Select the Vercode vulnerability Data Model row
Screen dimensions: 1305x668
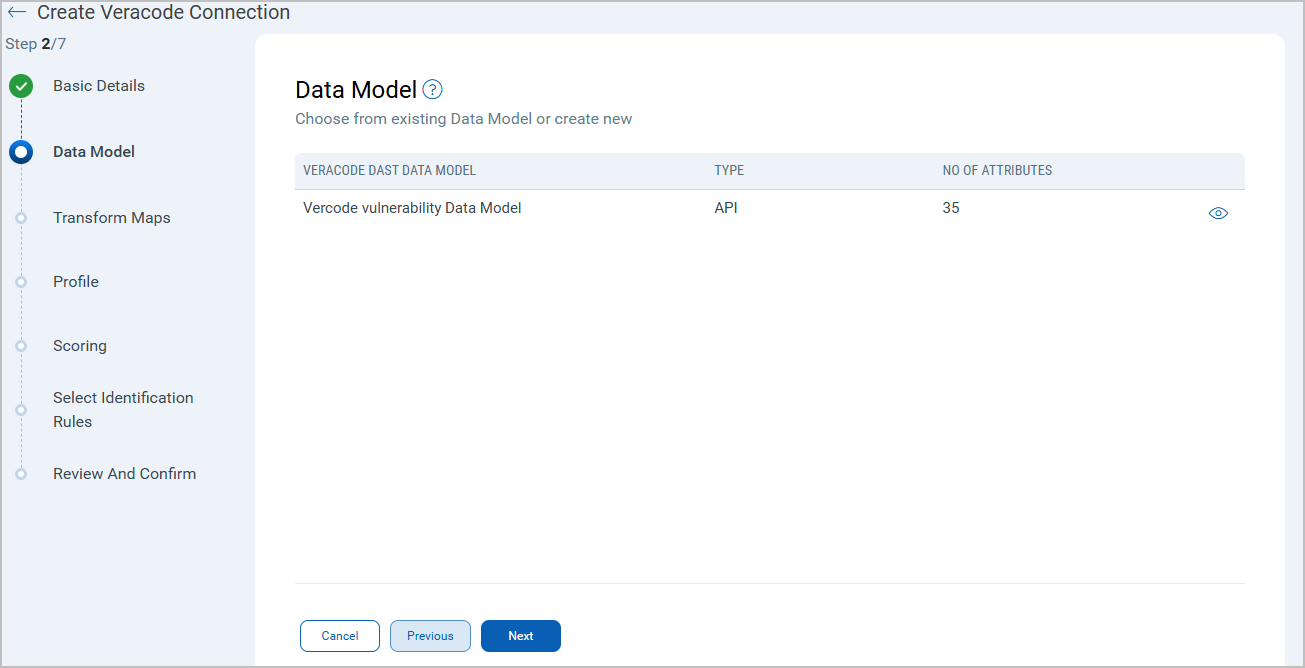412,209
